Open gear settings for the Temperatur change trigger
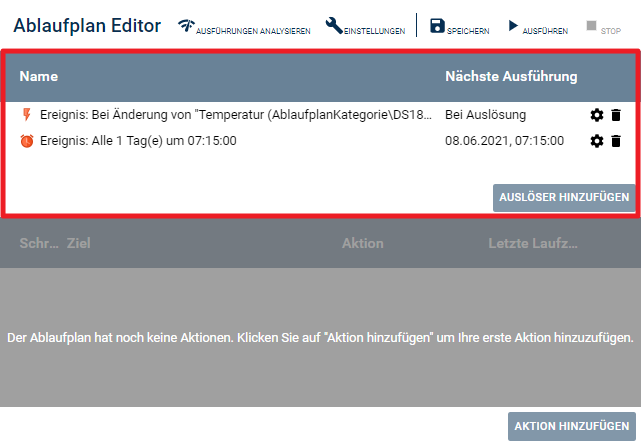This screenshot has height=445, width=641. [597, 115]
